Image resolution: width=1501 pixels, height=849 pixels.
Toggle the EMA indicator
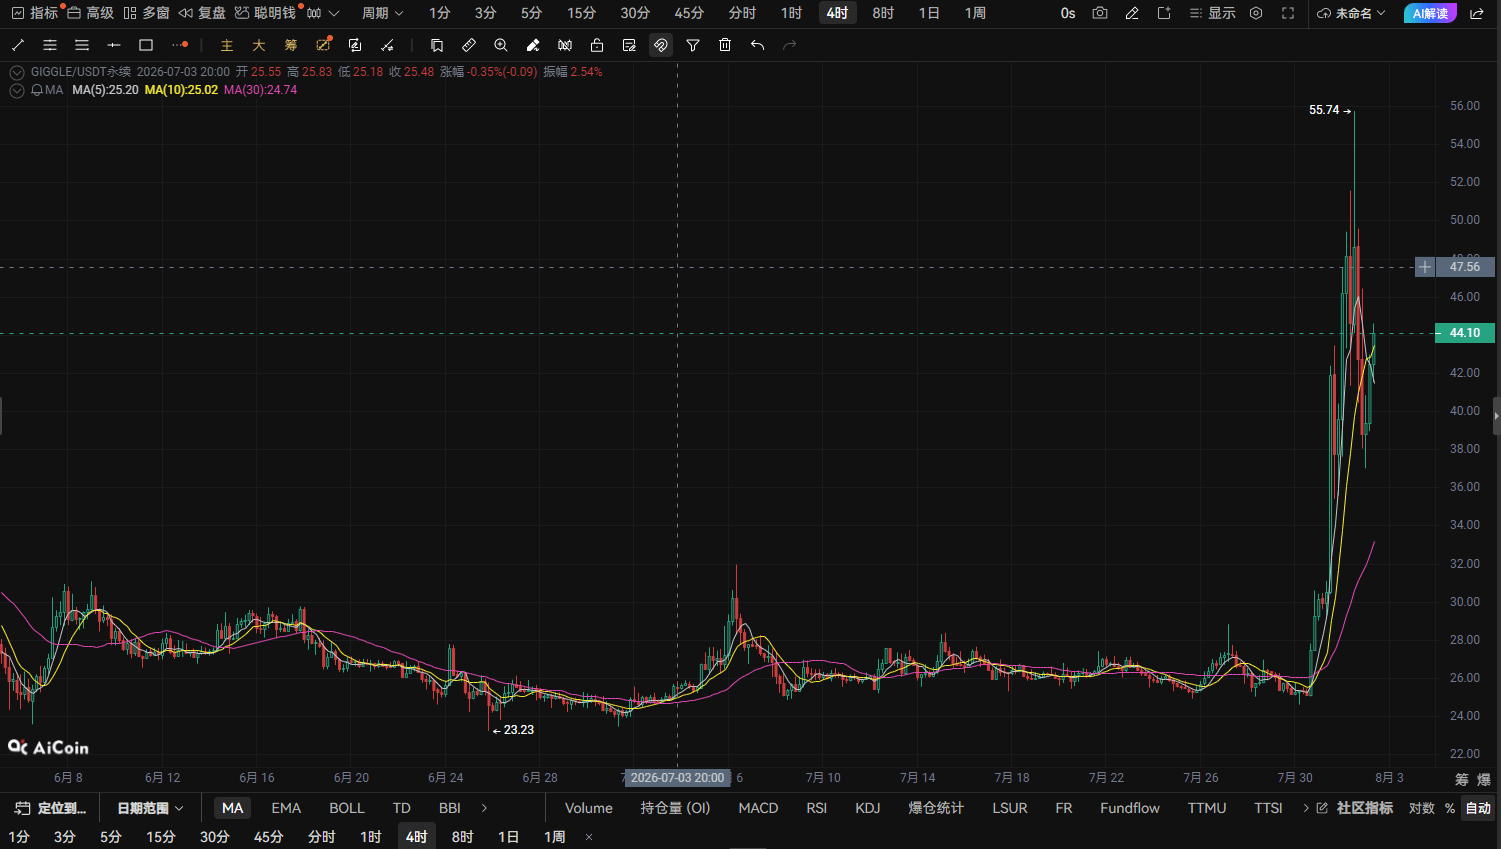(x=286, y=808)
